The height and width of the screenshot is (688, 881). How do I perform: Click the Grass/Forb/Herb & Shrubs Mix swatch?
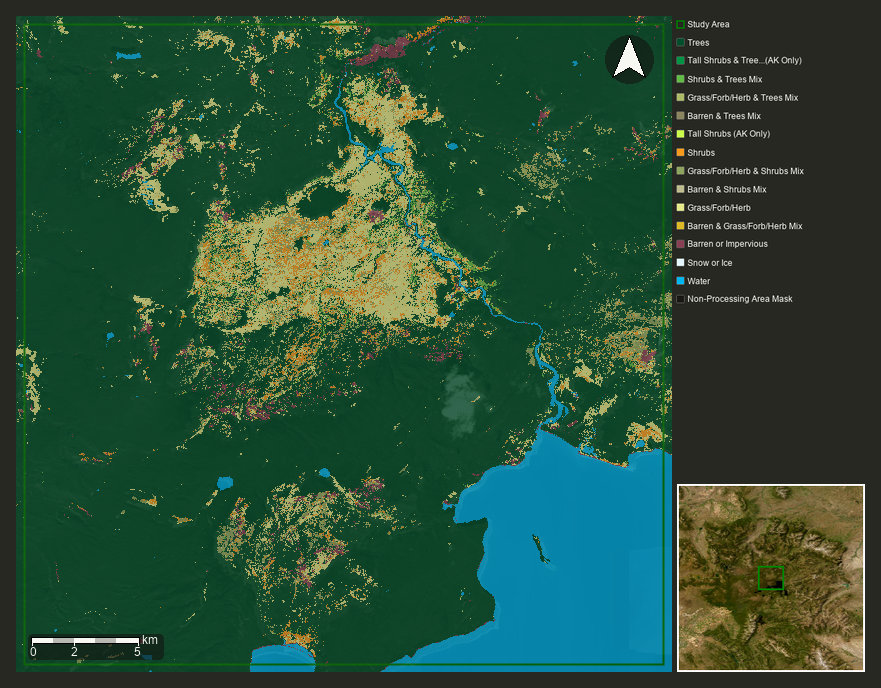click(680, 170)
